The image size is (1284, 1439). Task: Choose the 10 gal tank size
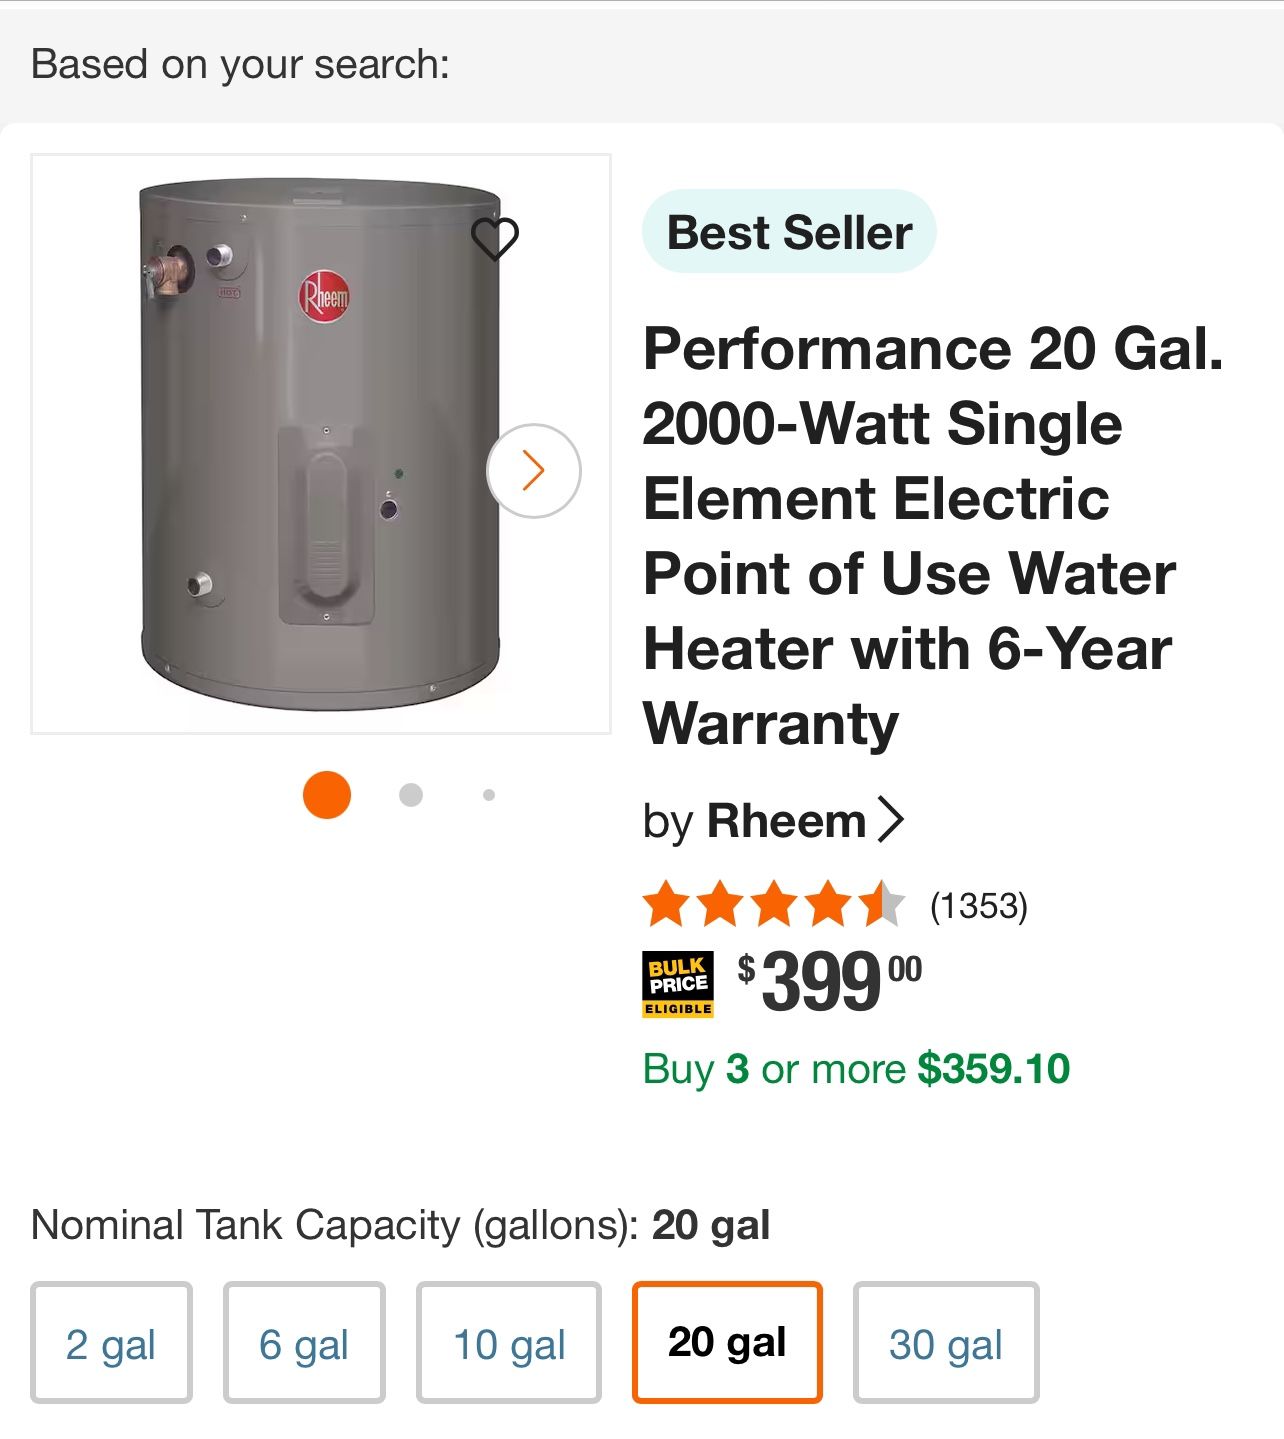click(509, 1343)
